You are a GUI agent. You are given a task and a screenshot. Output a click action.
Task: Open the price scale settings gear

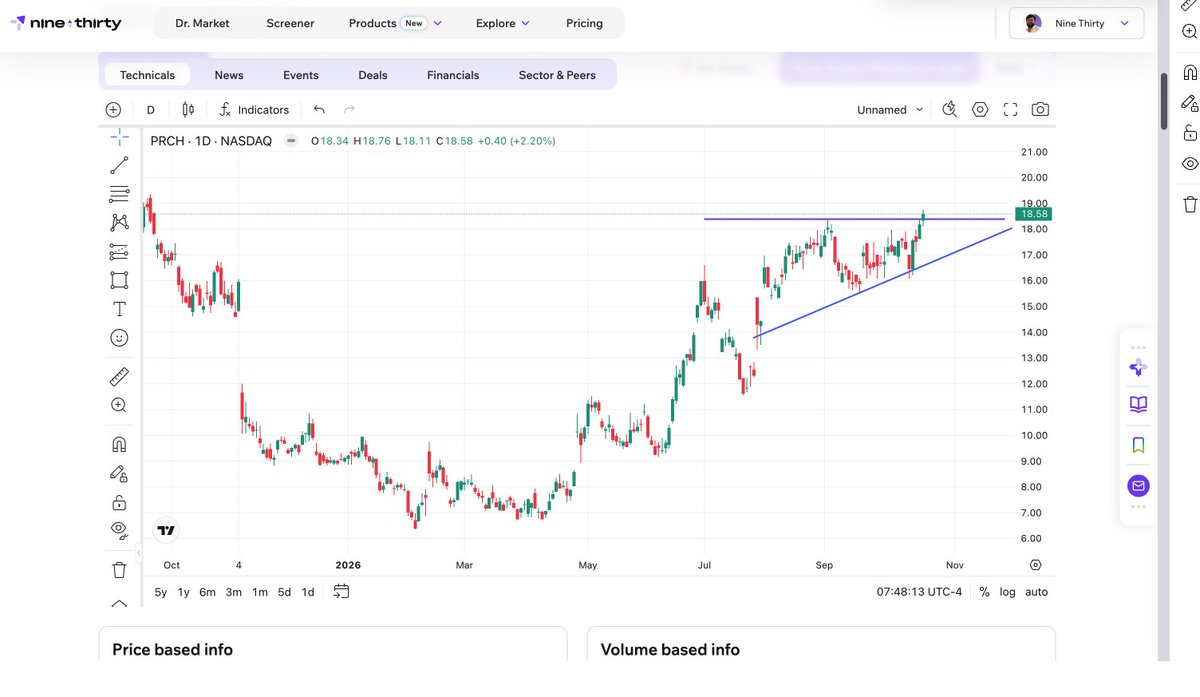pyautogui.click(x=1035, y=565)
